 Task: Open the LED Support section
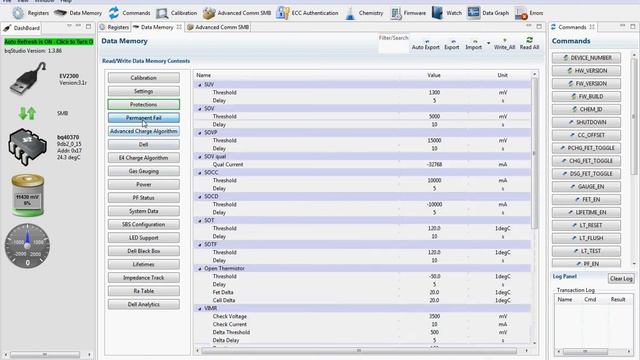[144, 238]
